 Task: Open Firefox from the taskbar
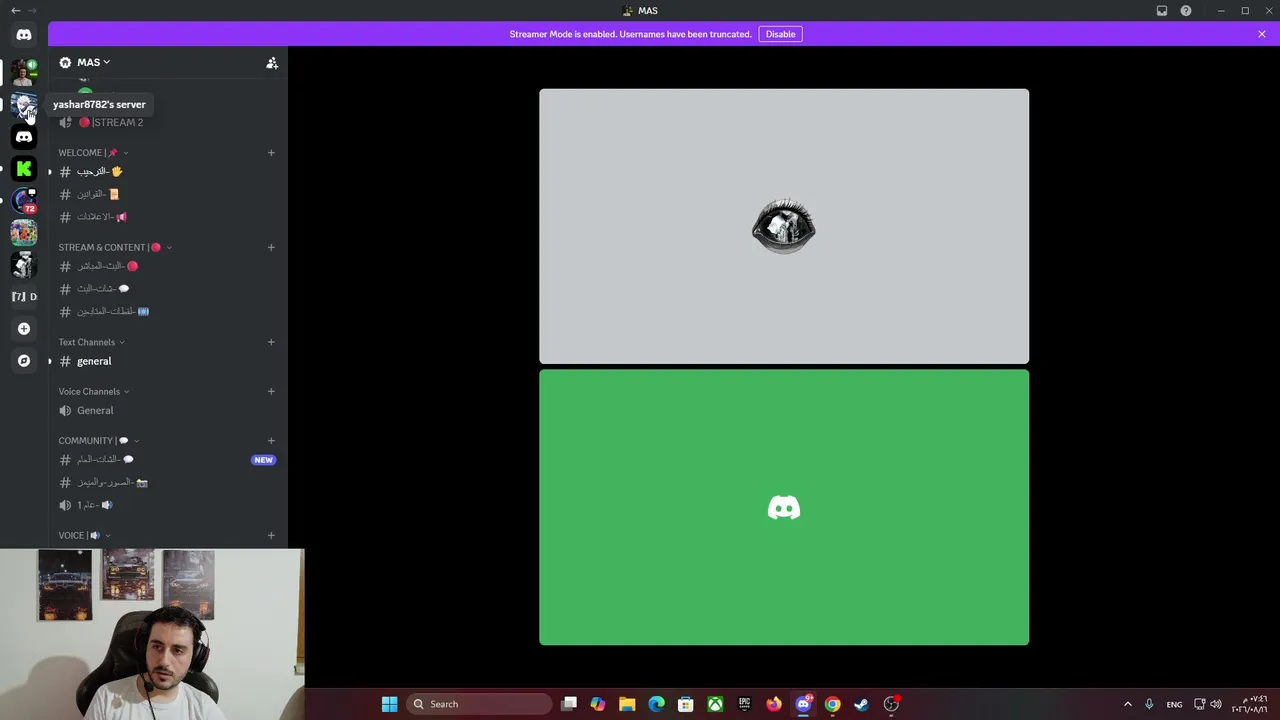coord(774,704)
